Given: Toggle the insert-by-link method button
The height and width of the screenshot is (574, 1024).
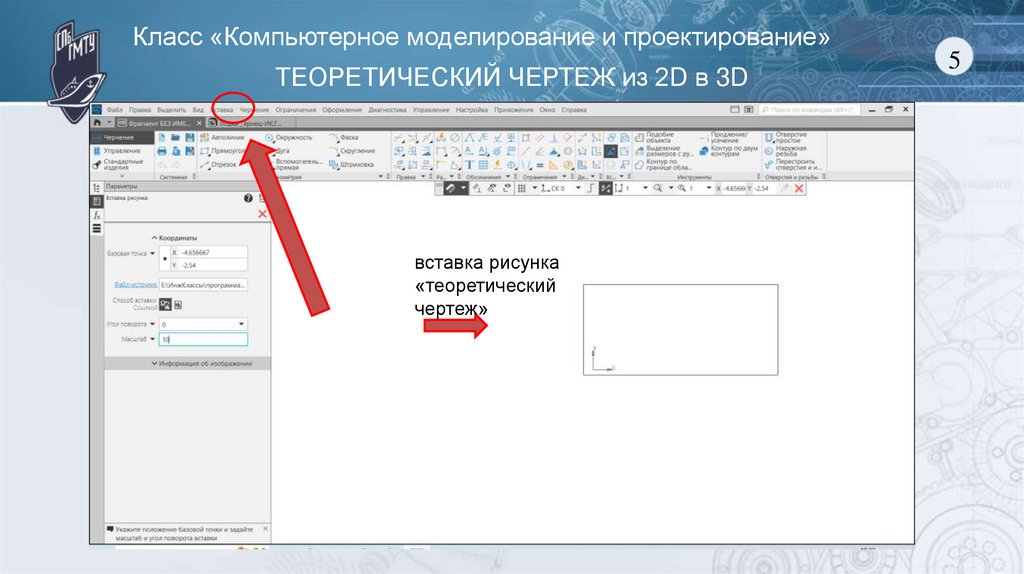Looking at the screenshot, I should click(166, 304).
